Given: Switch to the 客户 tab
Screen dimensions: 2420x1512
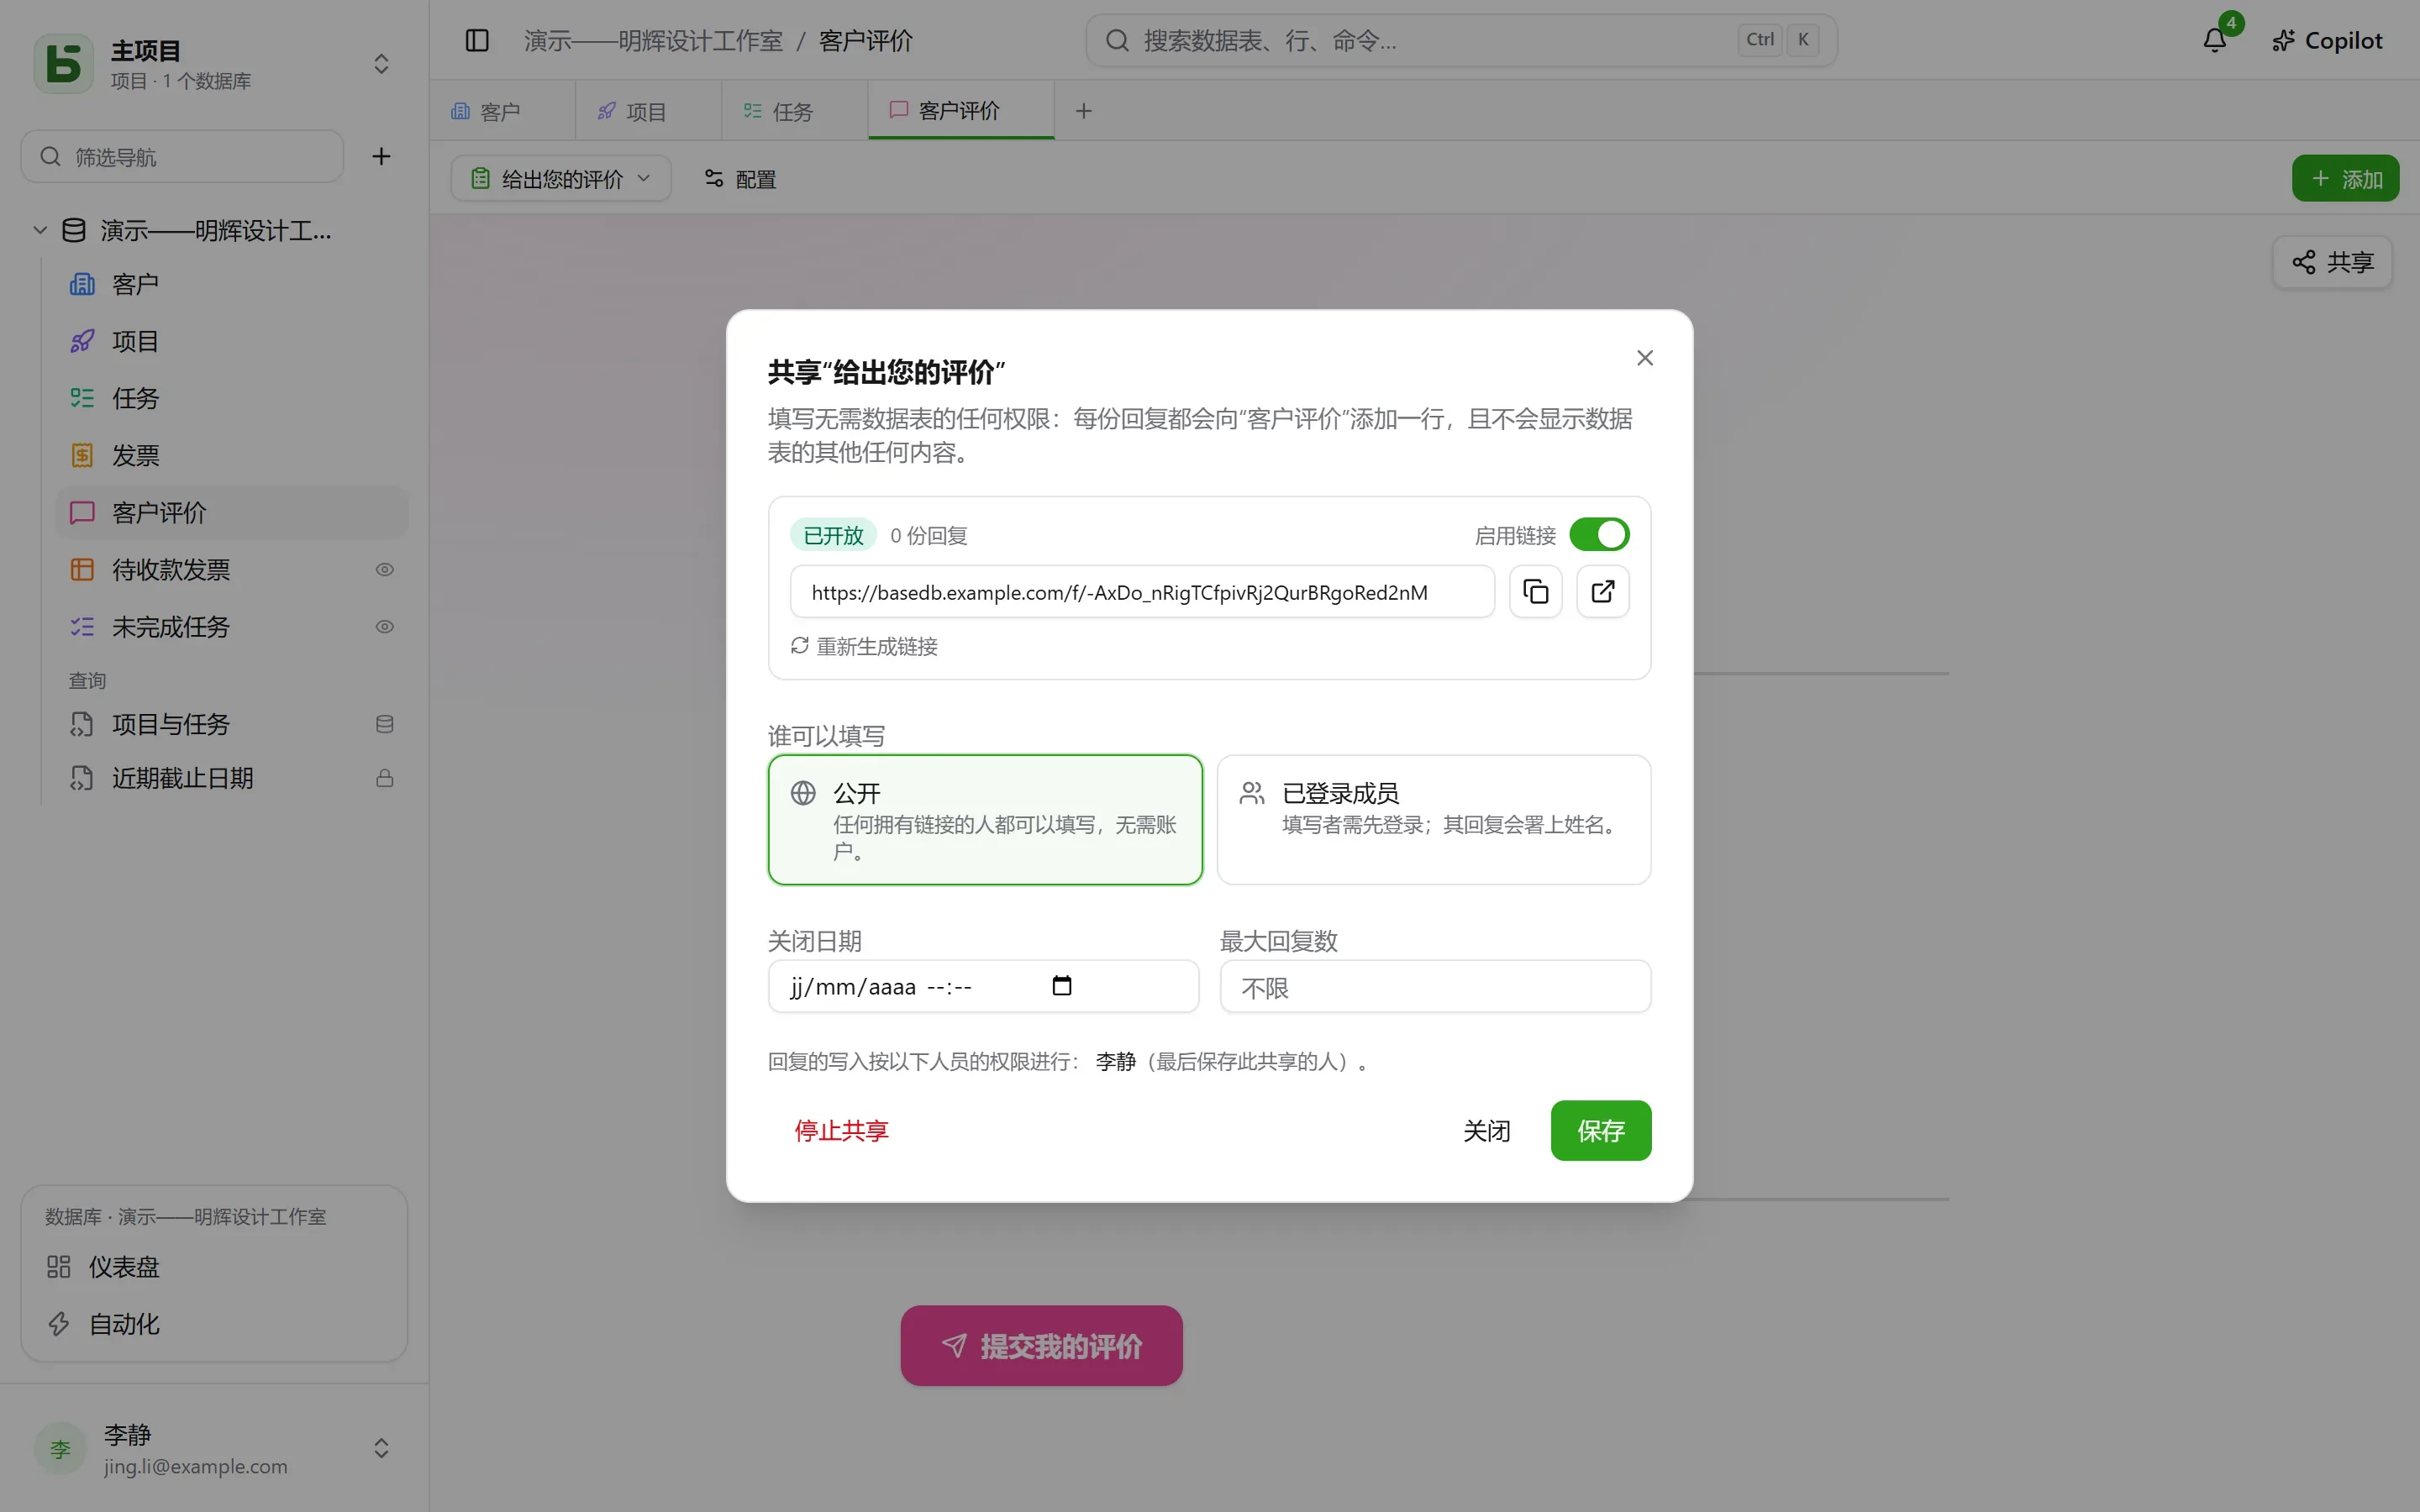Looking at the screenshot, I should point(502,111).
